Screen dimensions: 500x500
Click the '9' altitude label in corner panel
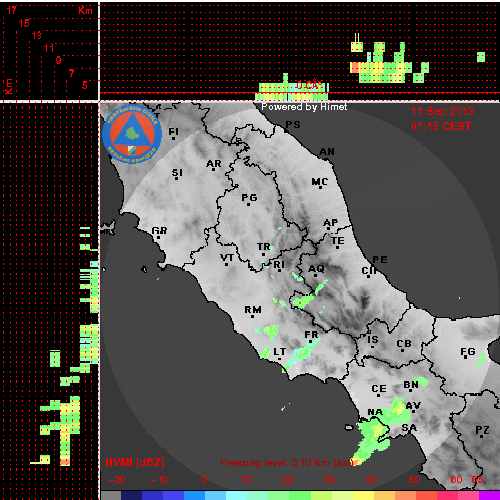pos(58,60)
